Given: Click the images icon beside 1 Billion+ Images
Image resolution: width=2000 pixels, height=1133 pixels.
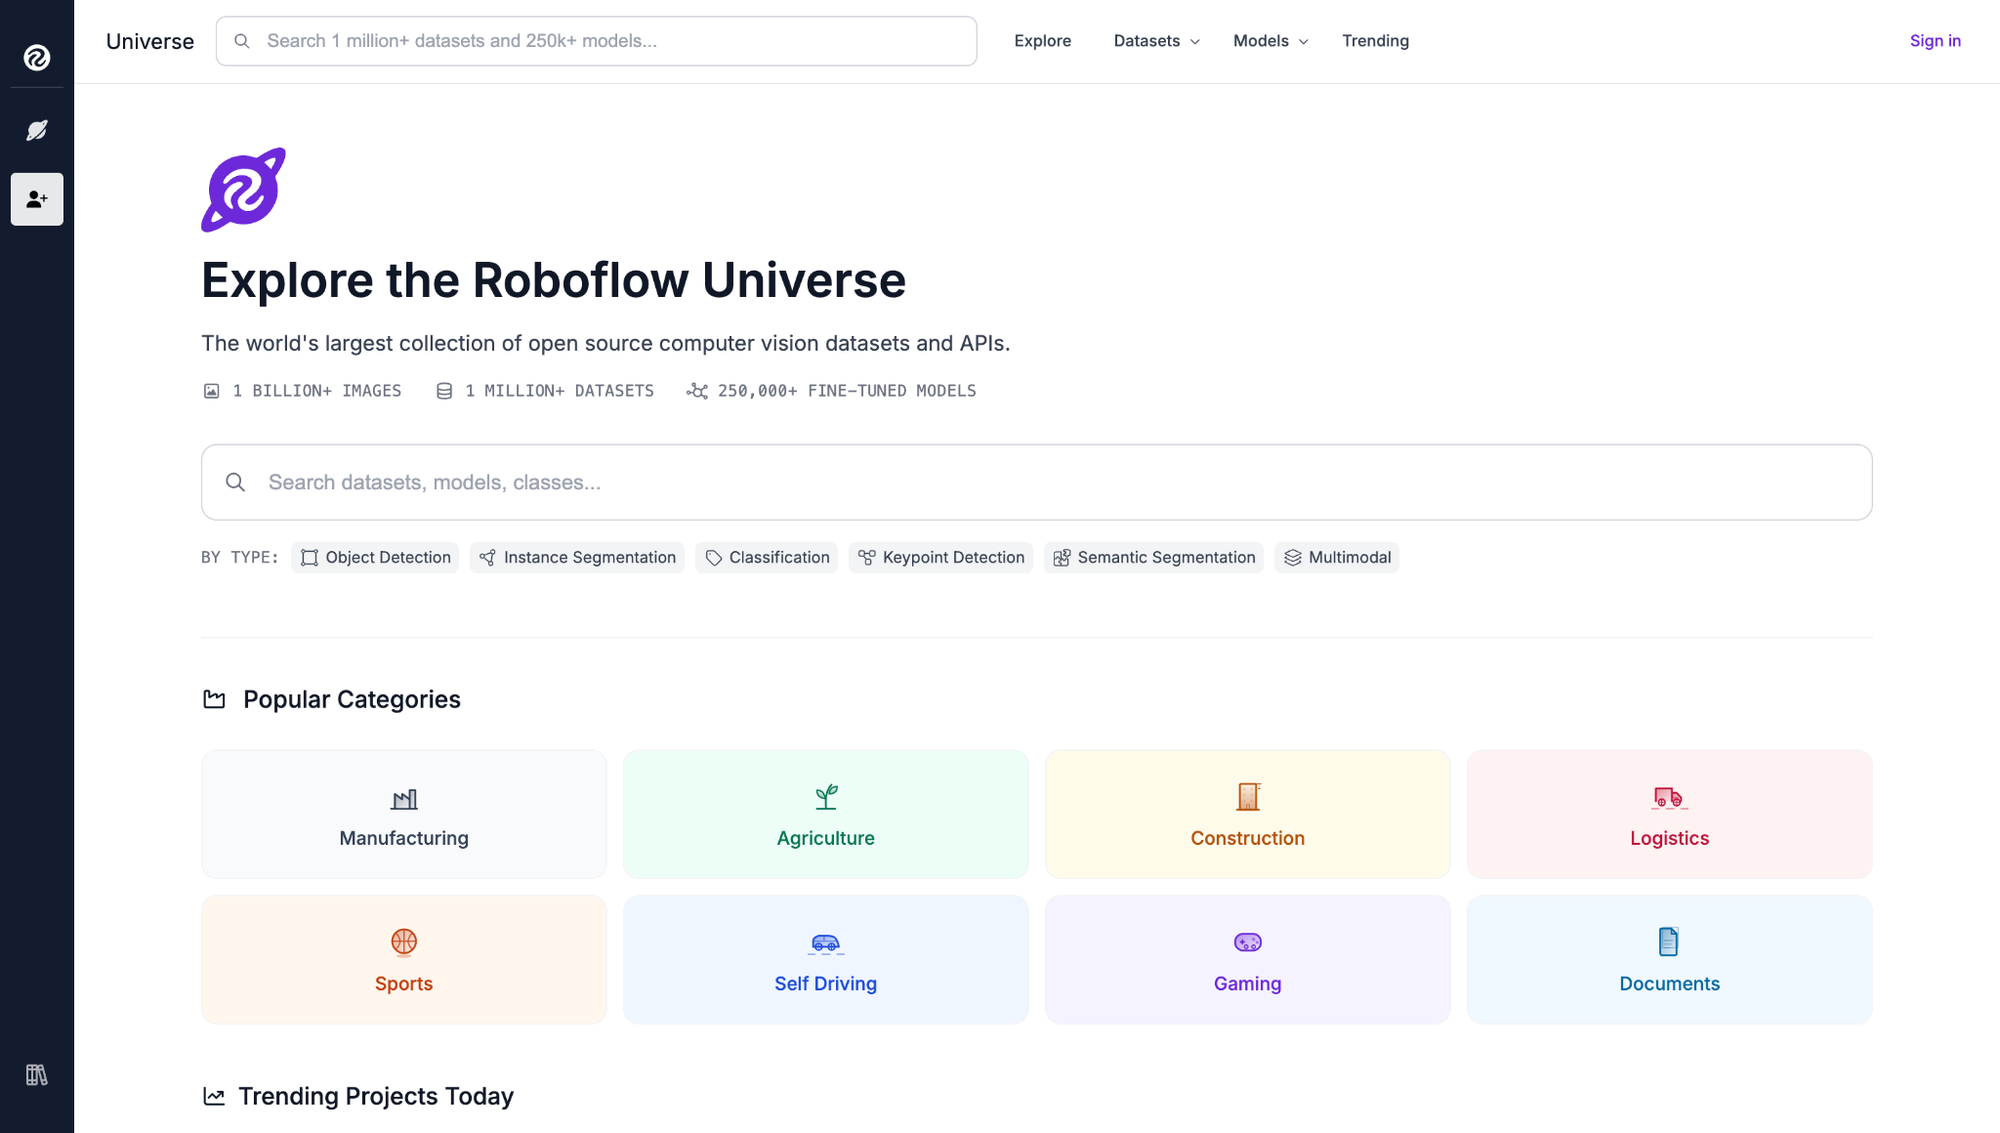Looking at the screenshot, I should point(211,391).
